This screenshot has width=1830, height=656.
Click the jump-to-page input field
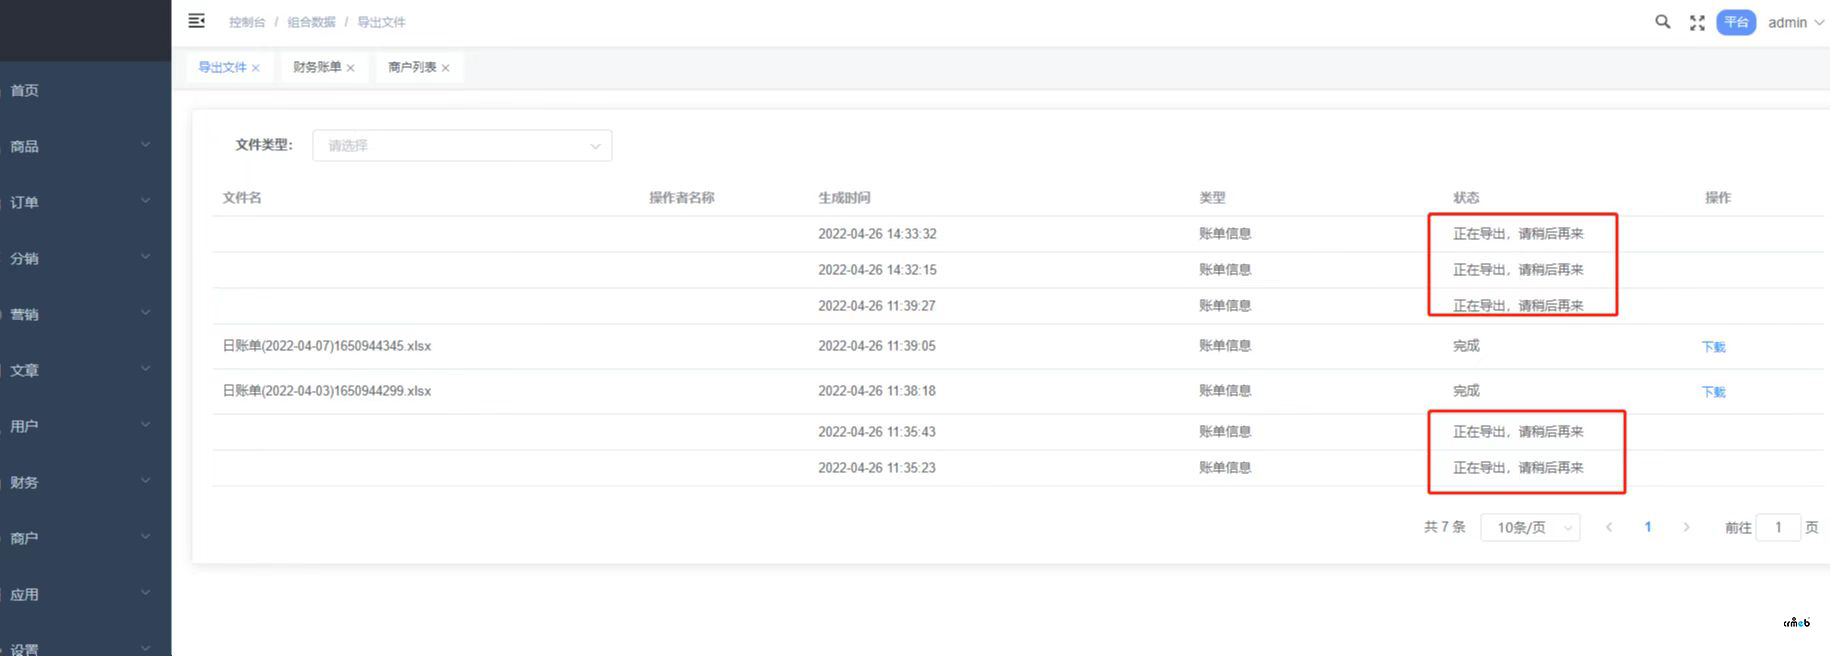click(1778, 527)
